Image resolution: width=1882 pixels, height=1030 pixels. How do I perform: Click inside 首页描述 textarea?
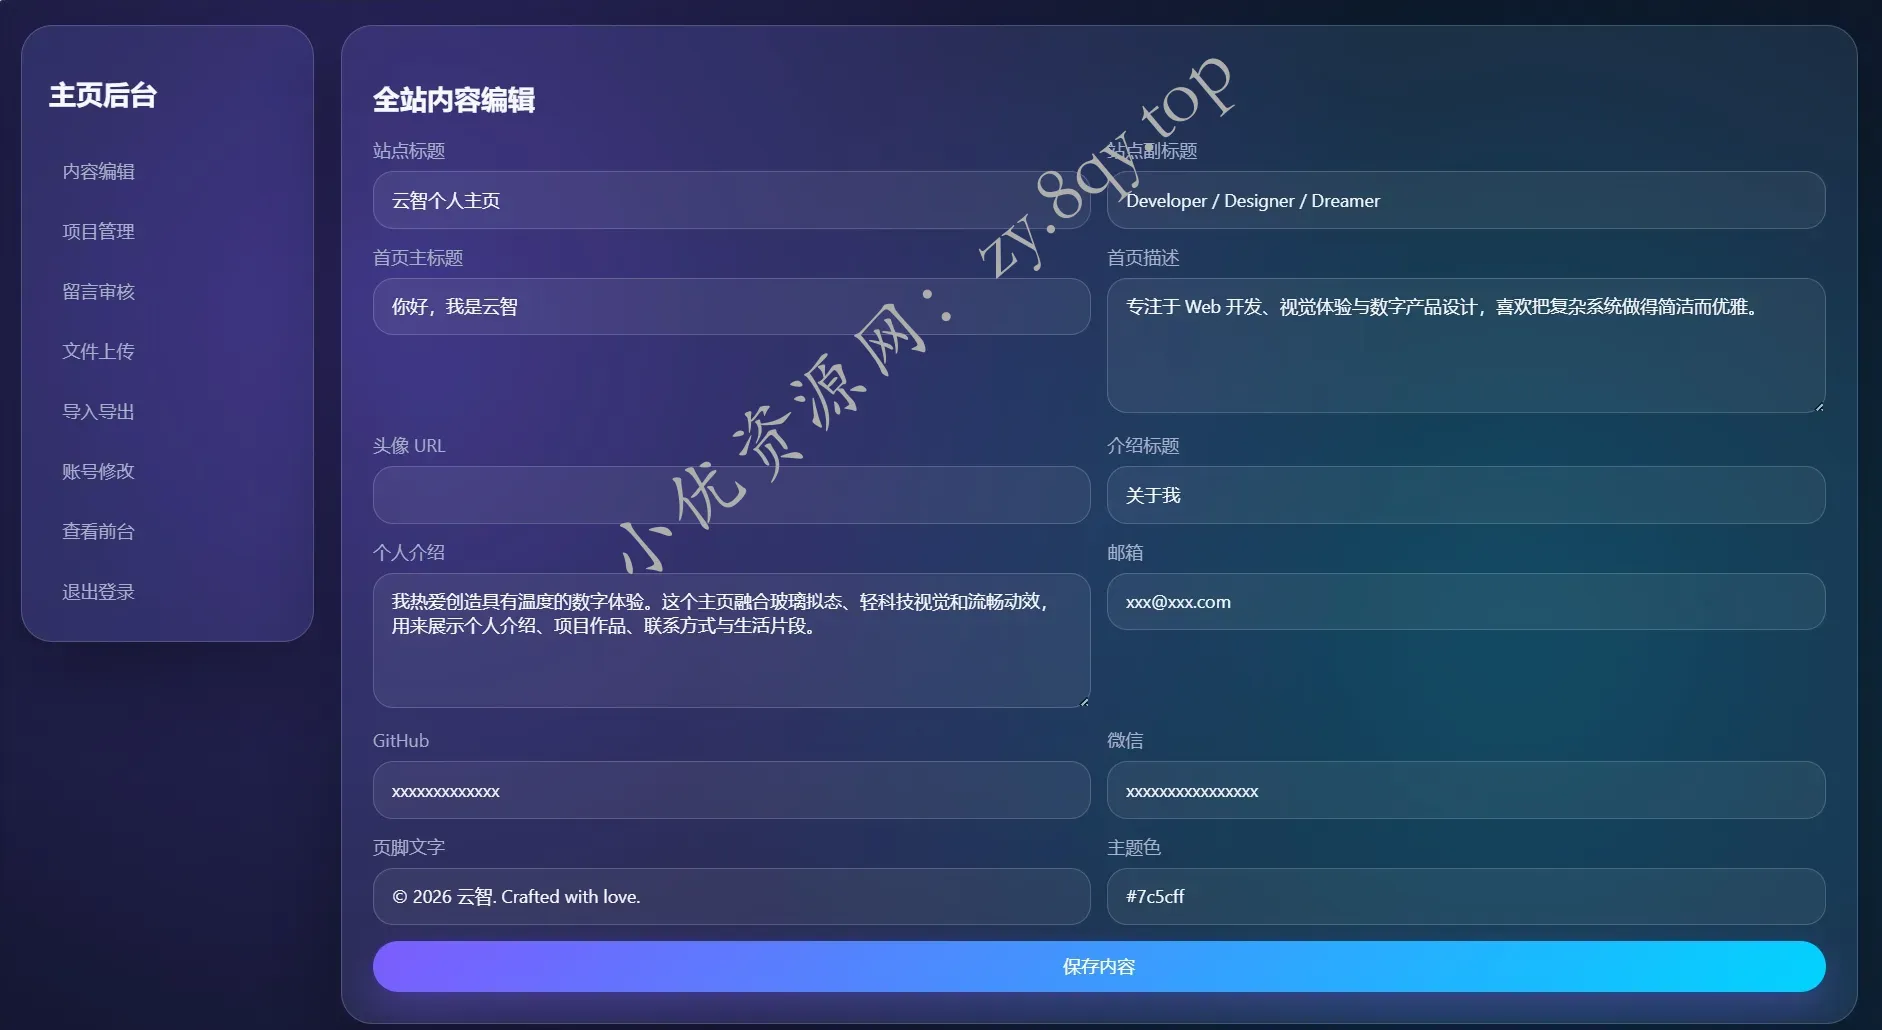point(1466,345)
